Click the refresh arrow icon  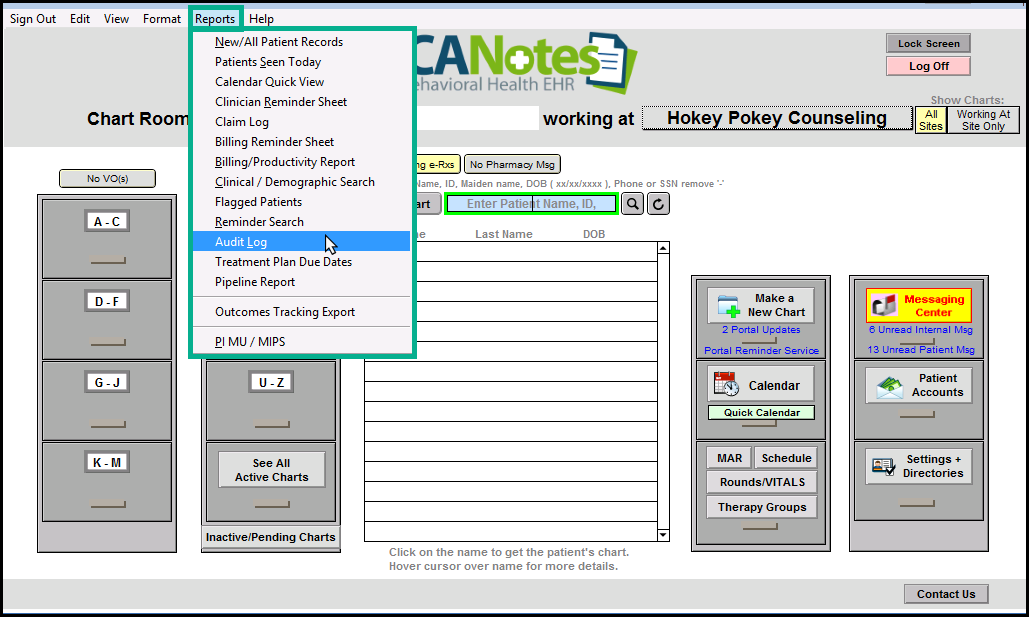[658, 204]
